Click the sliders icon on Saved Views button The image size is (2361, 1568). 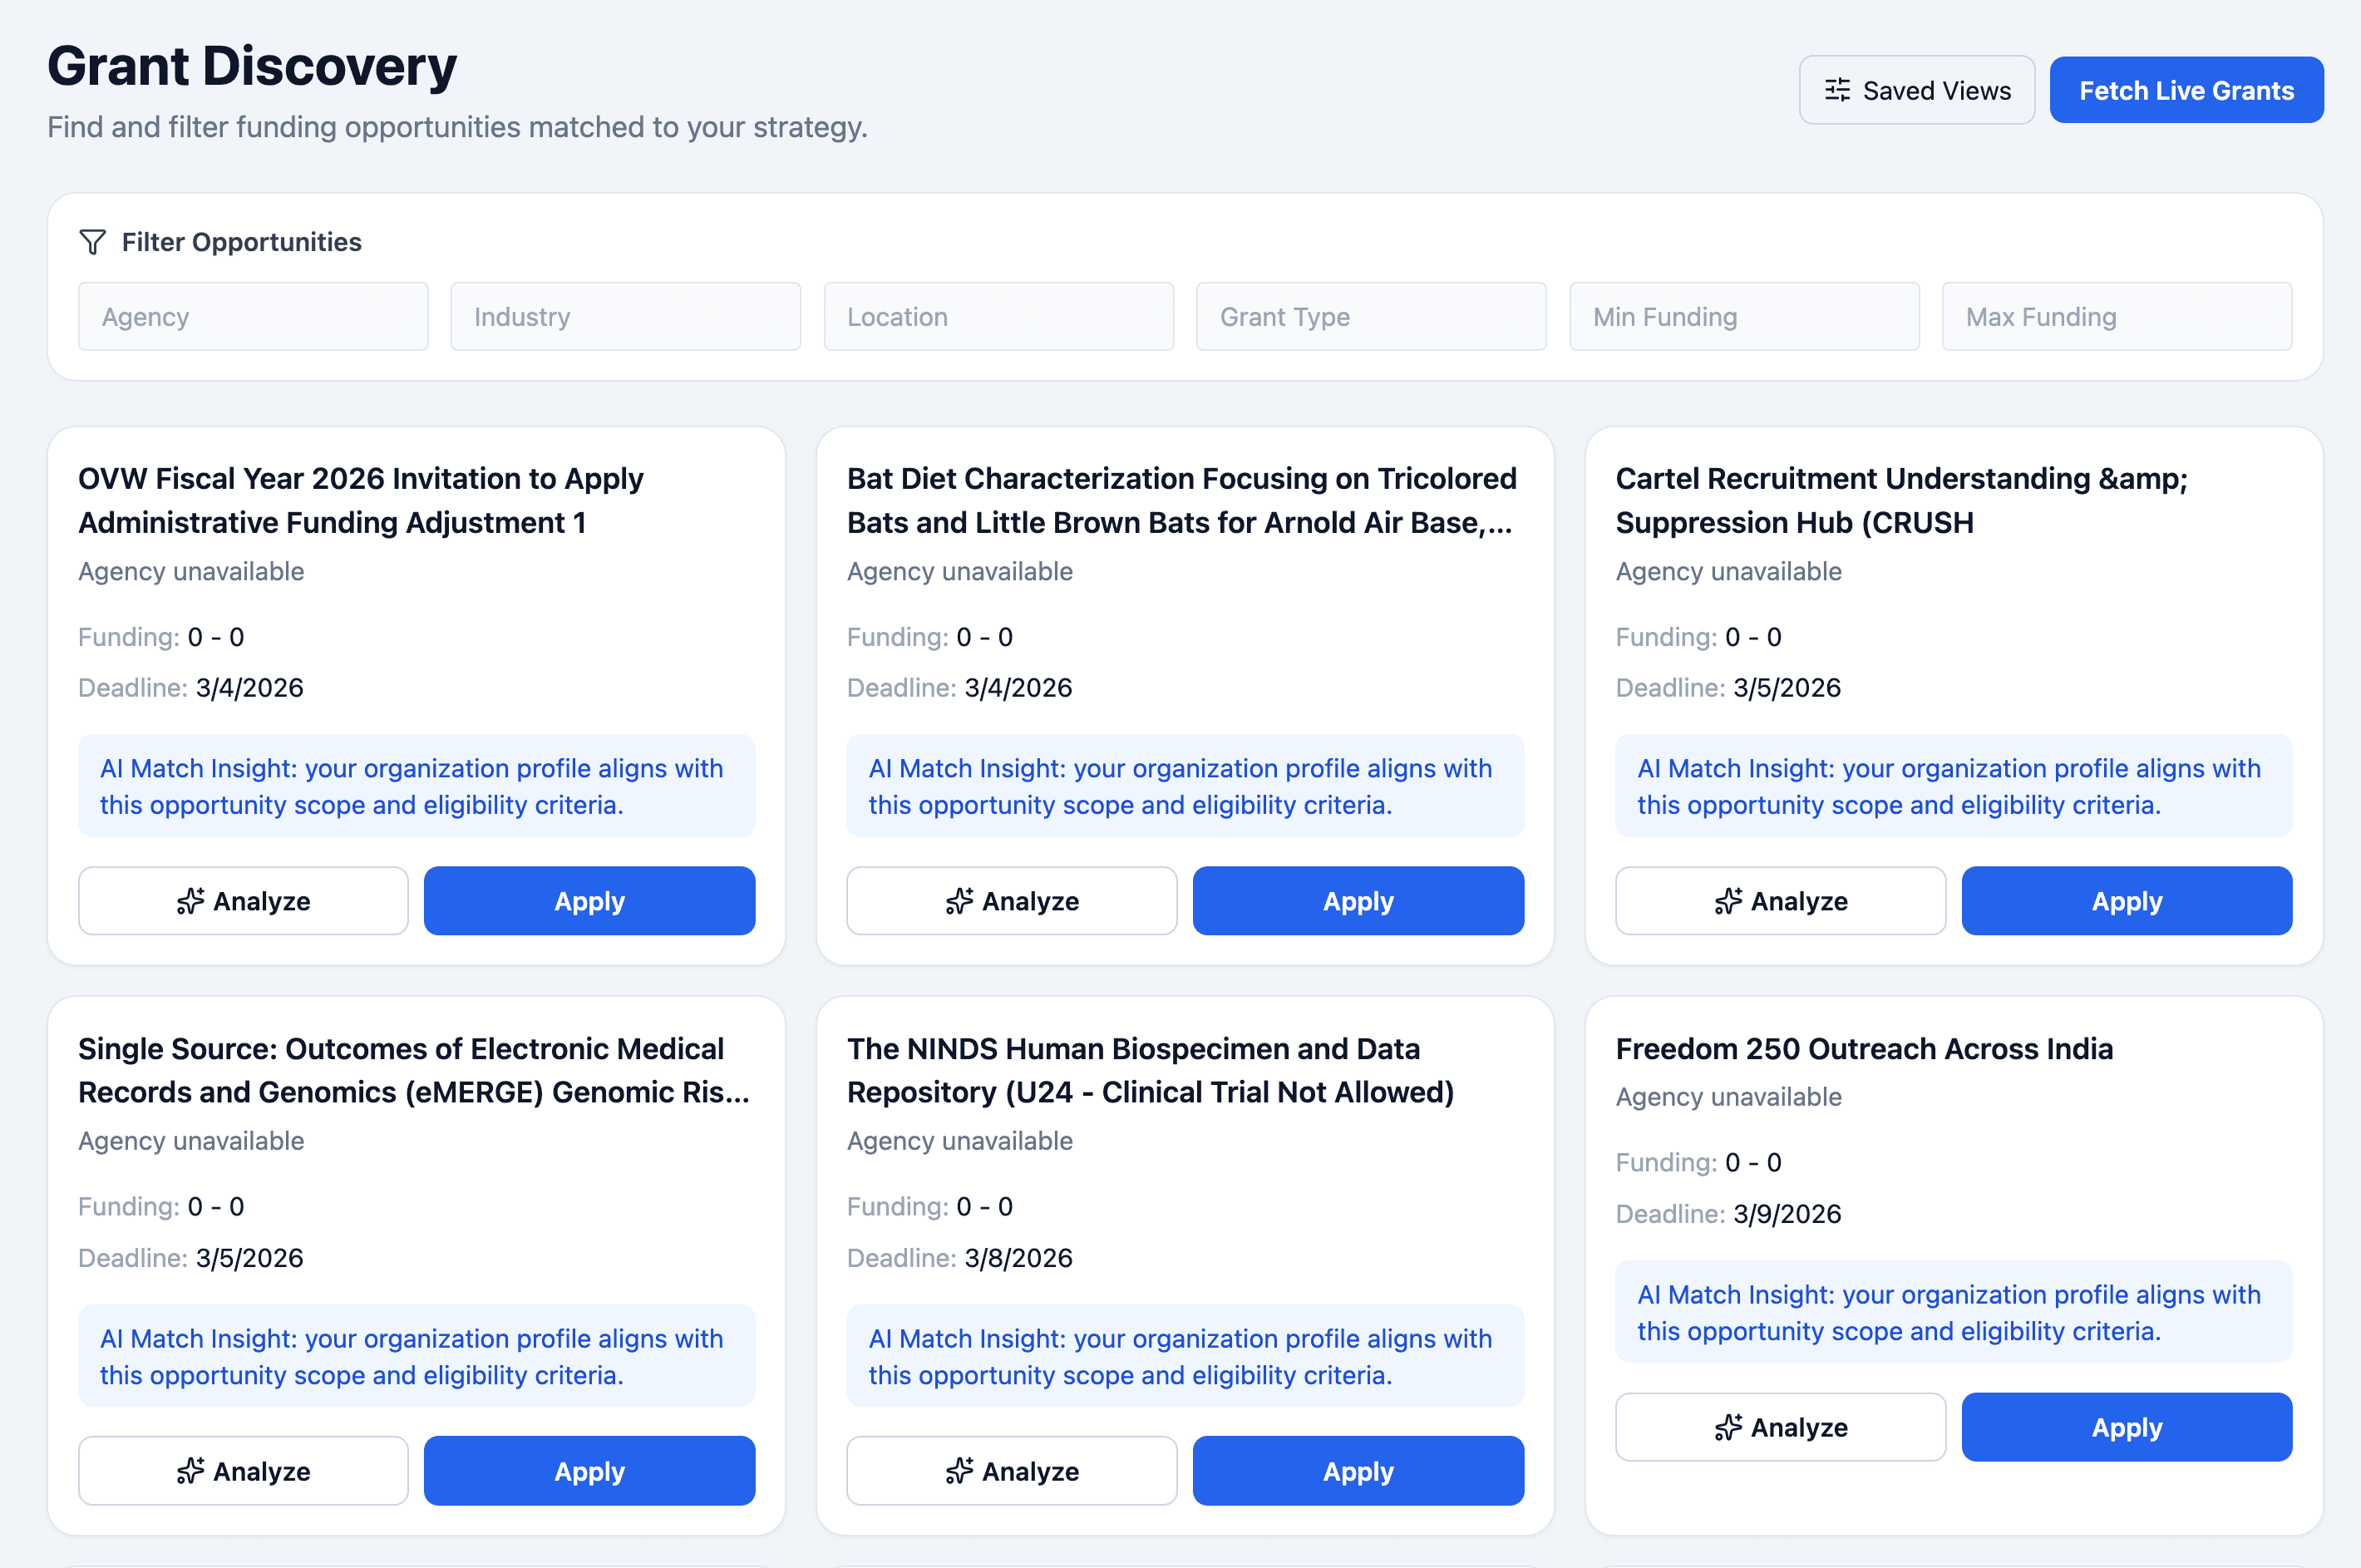coord(1836,89)
